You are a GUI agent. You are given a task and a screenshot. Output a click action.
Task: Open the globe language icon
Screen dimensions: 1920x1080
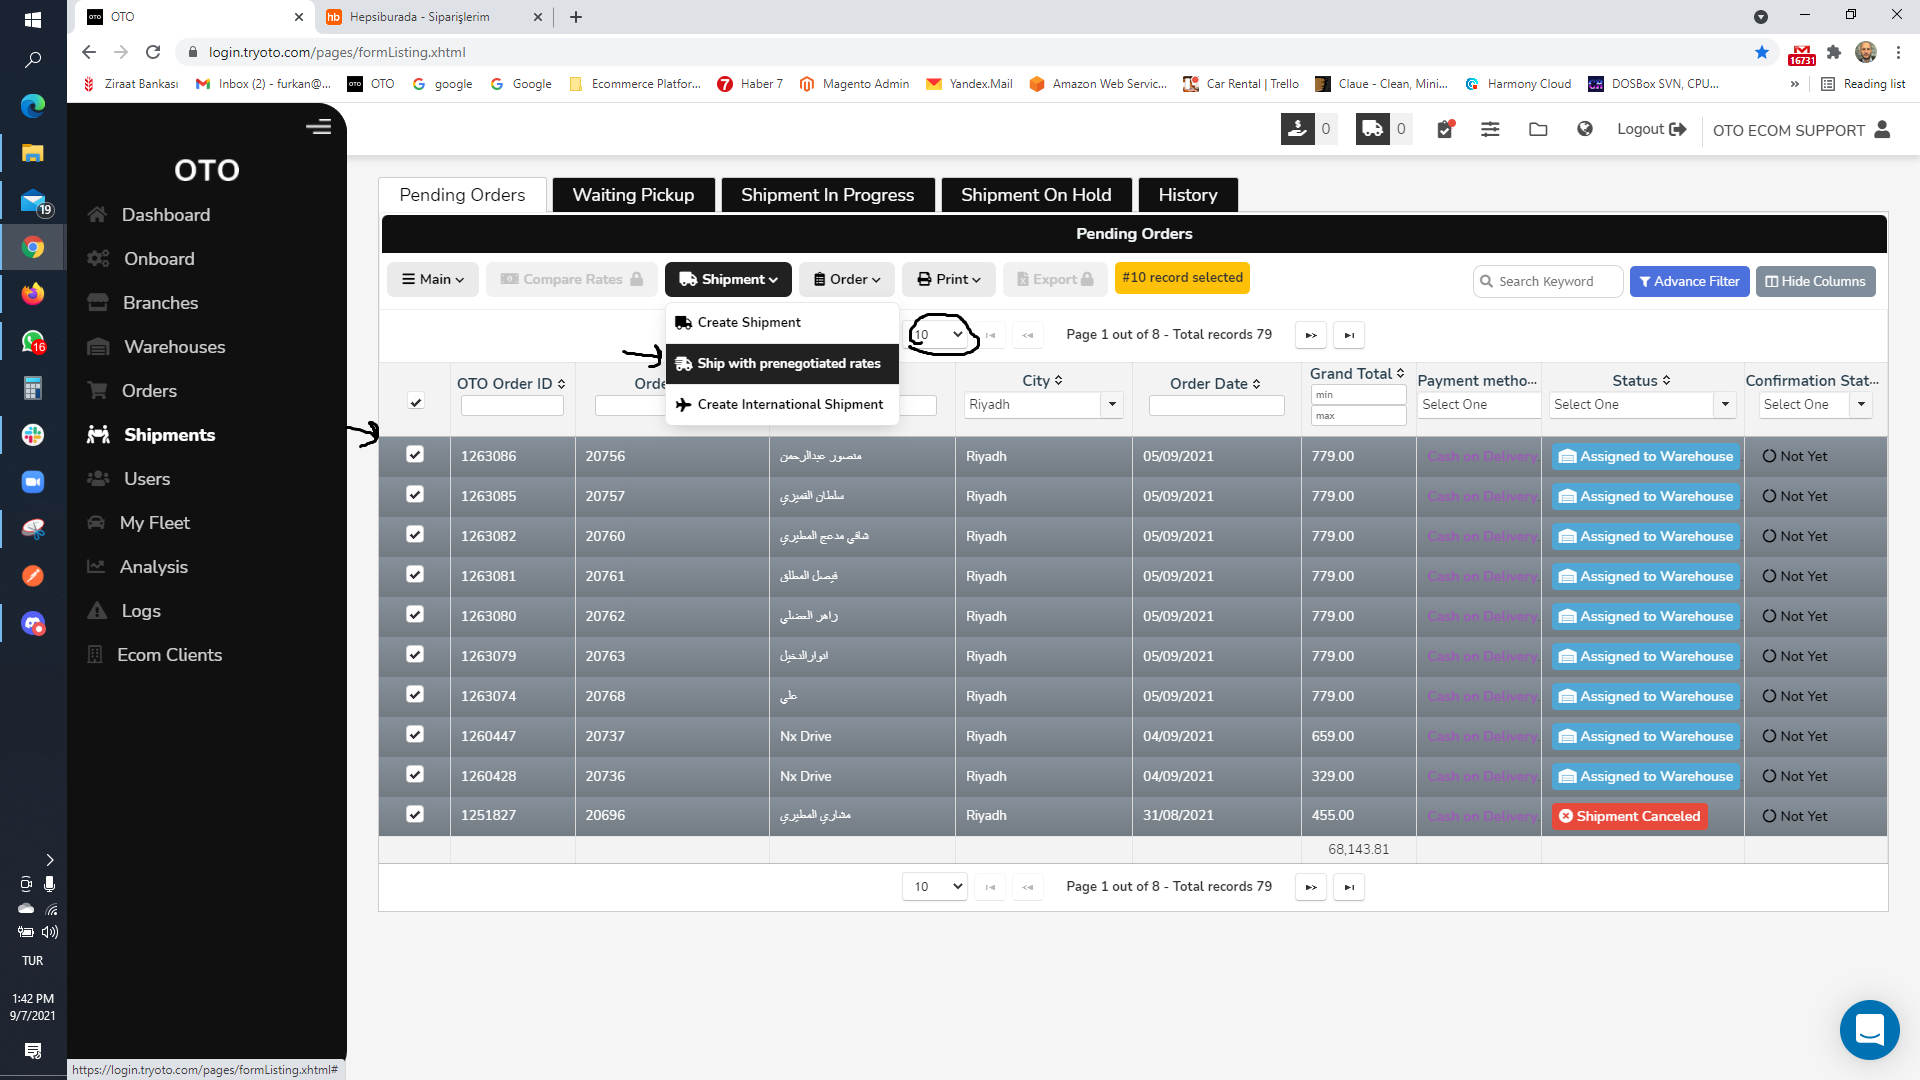(1584, 129)
